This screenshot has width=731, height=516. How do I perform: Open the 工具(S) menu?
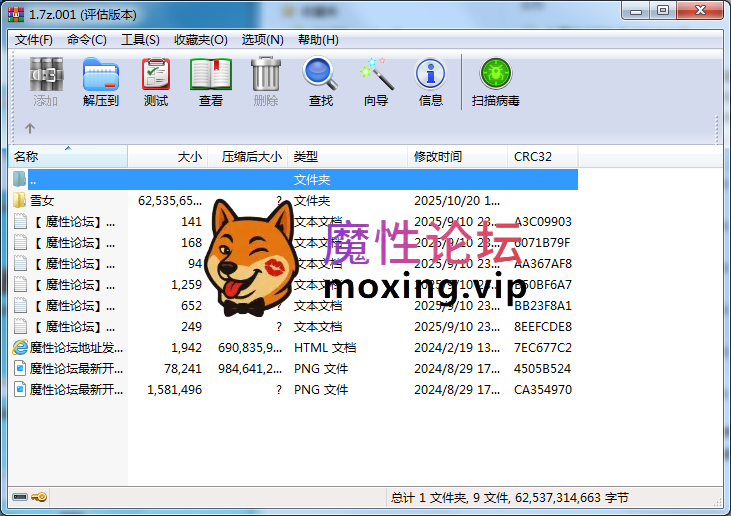(140, 40)
